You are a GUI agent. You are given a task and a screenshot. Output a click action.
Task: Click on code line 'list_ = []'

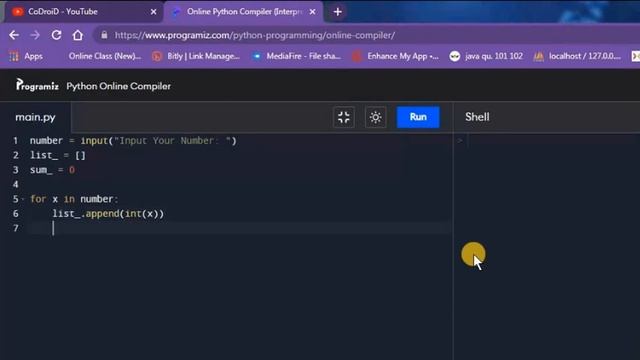click(x=58, y=156)
